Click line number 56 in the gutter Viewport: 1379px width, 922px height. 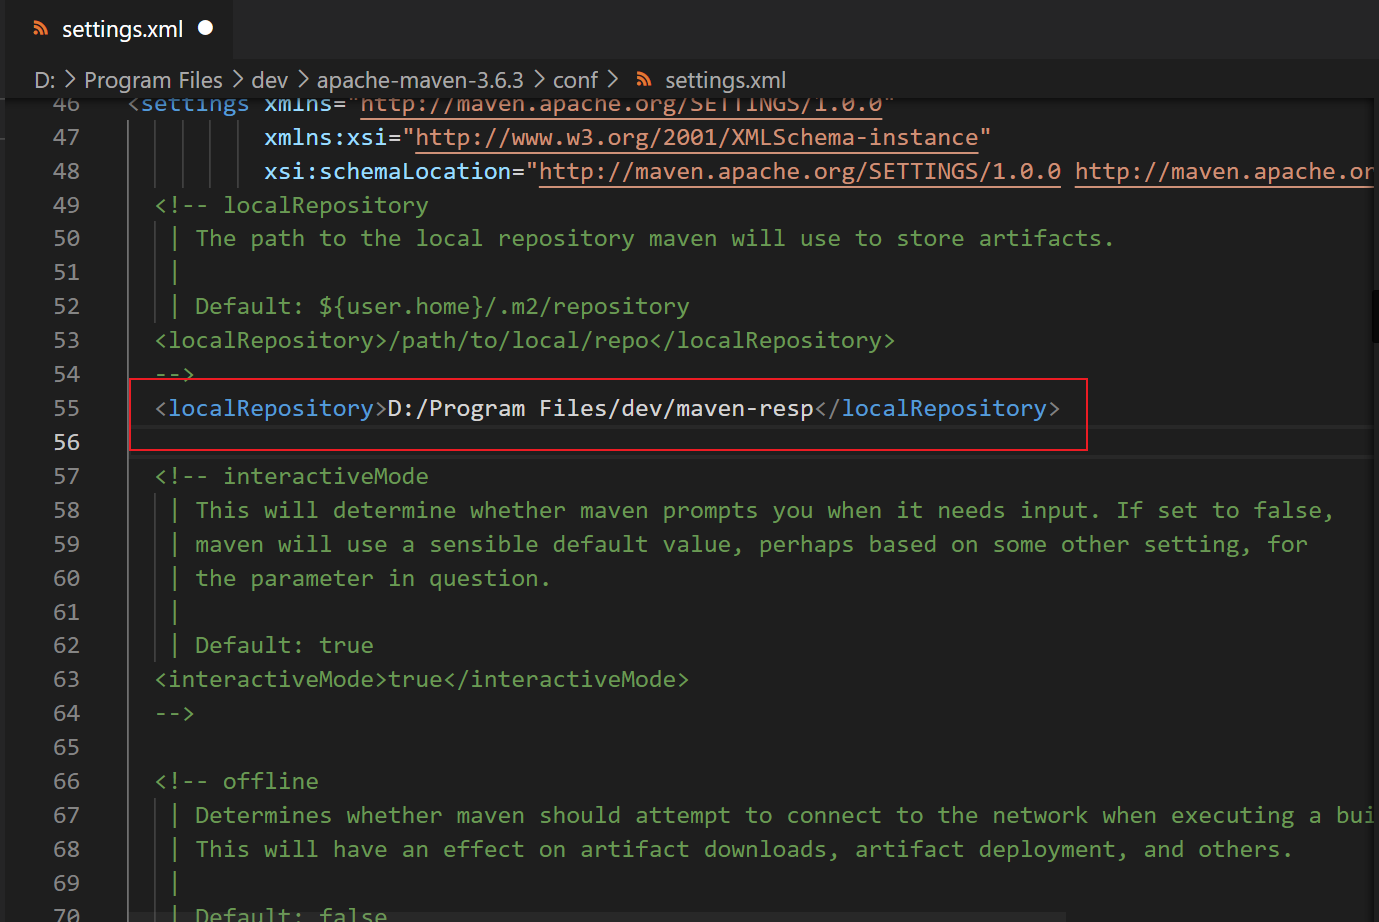click(66, 442)
